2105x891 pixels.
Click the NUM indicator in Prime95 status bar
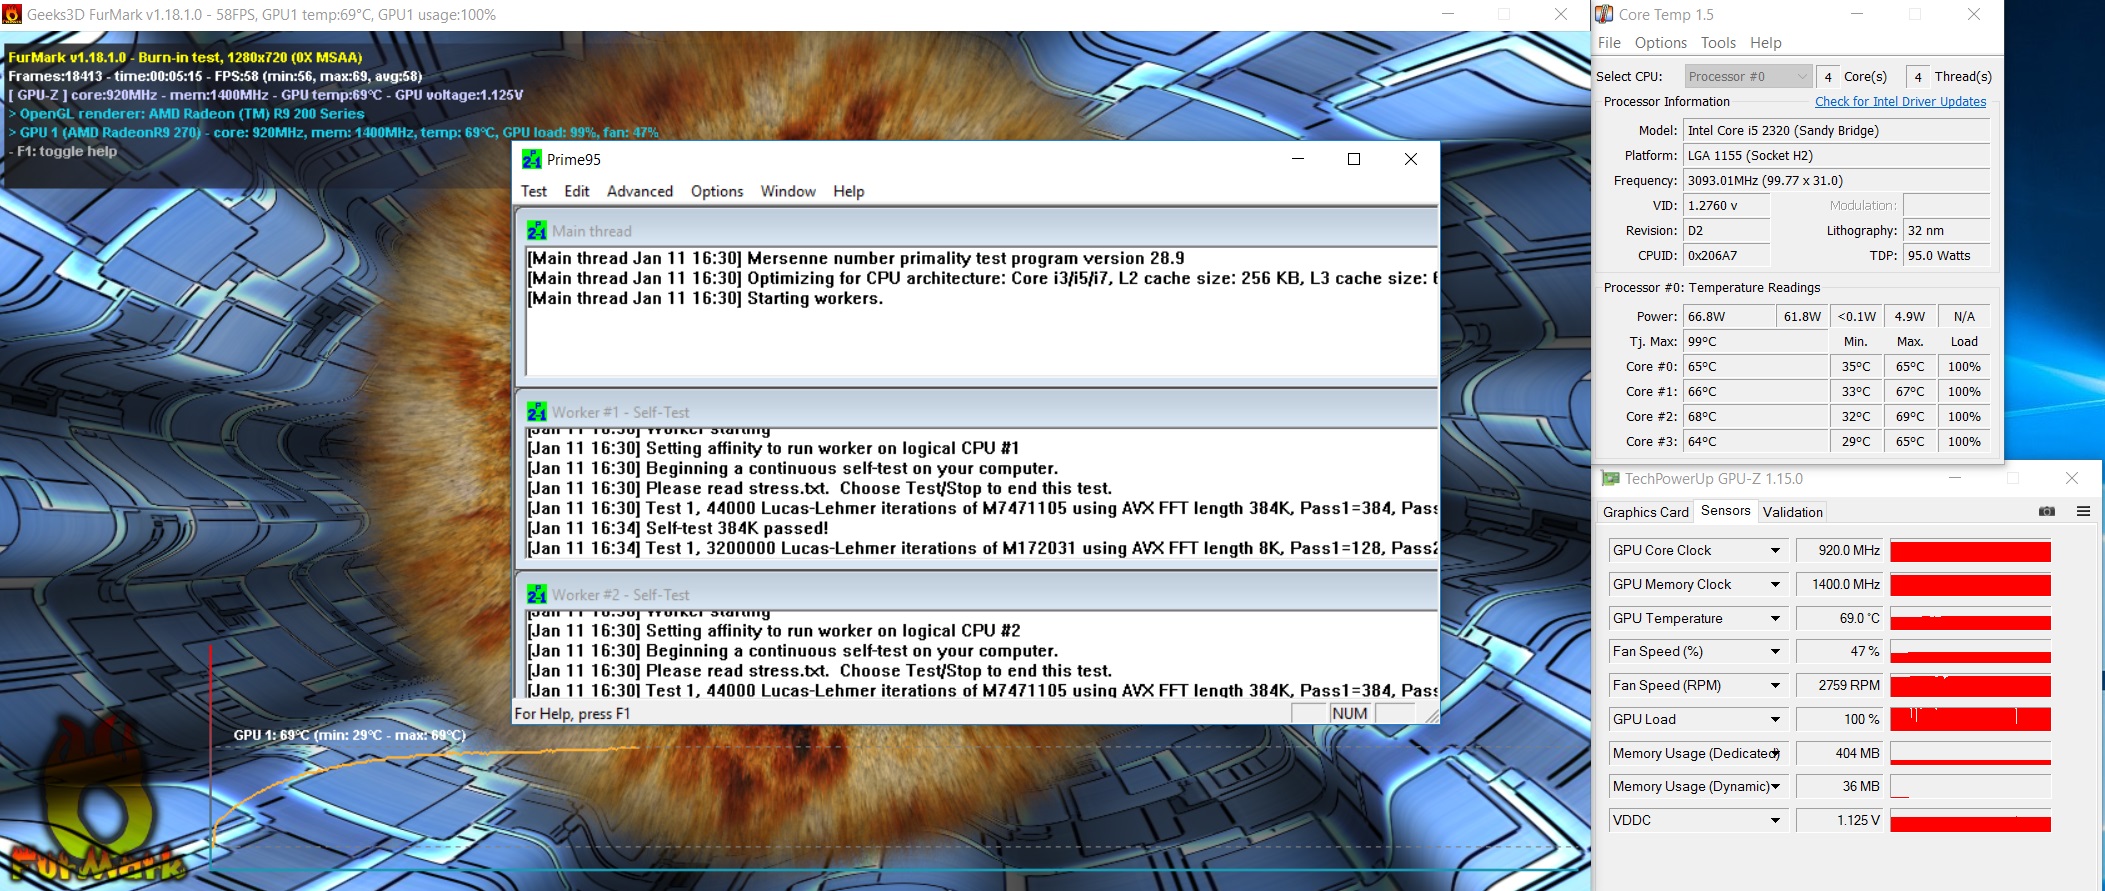[x=1349, y=713]
